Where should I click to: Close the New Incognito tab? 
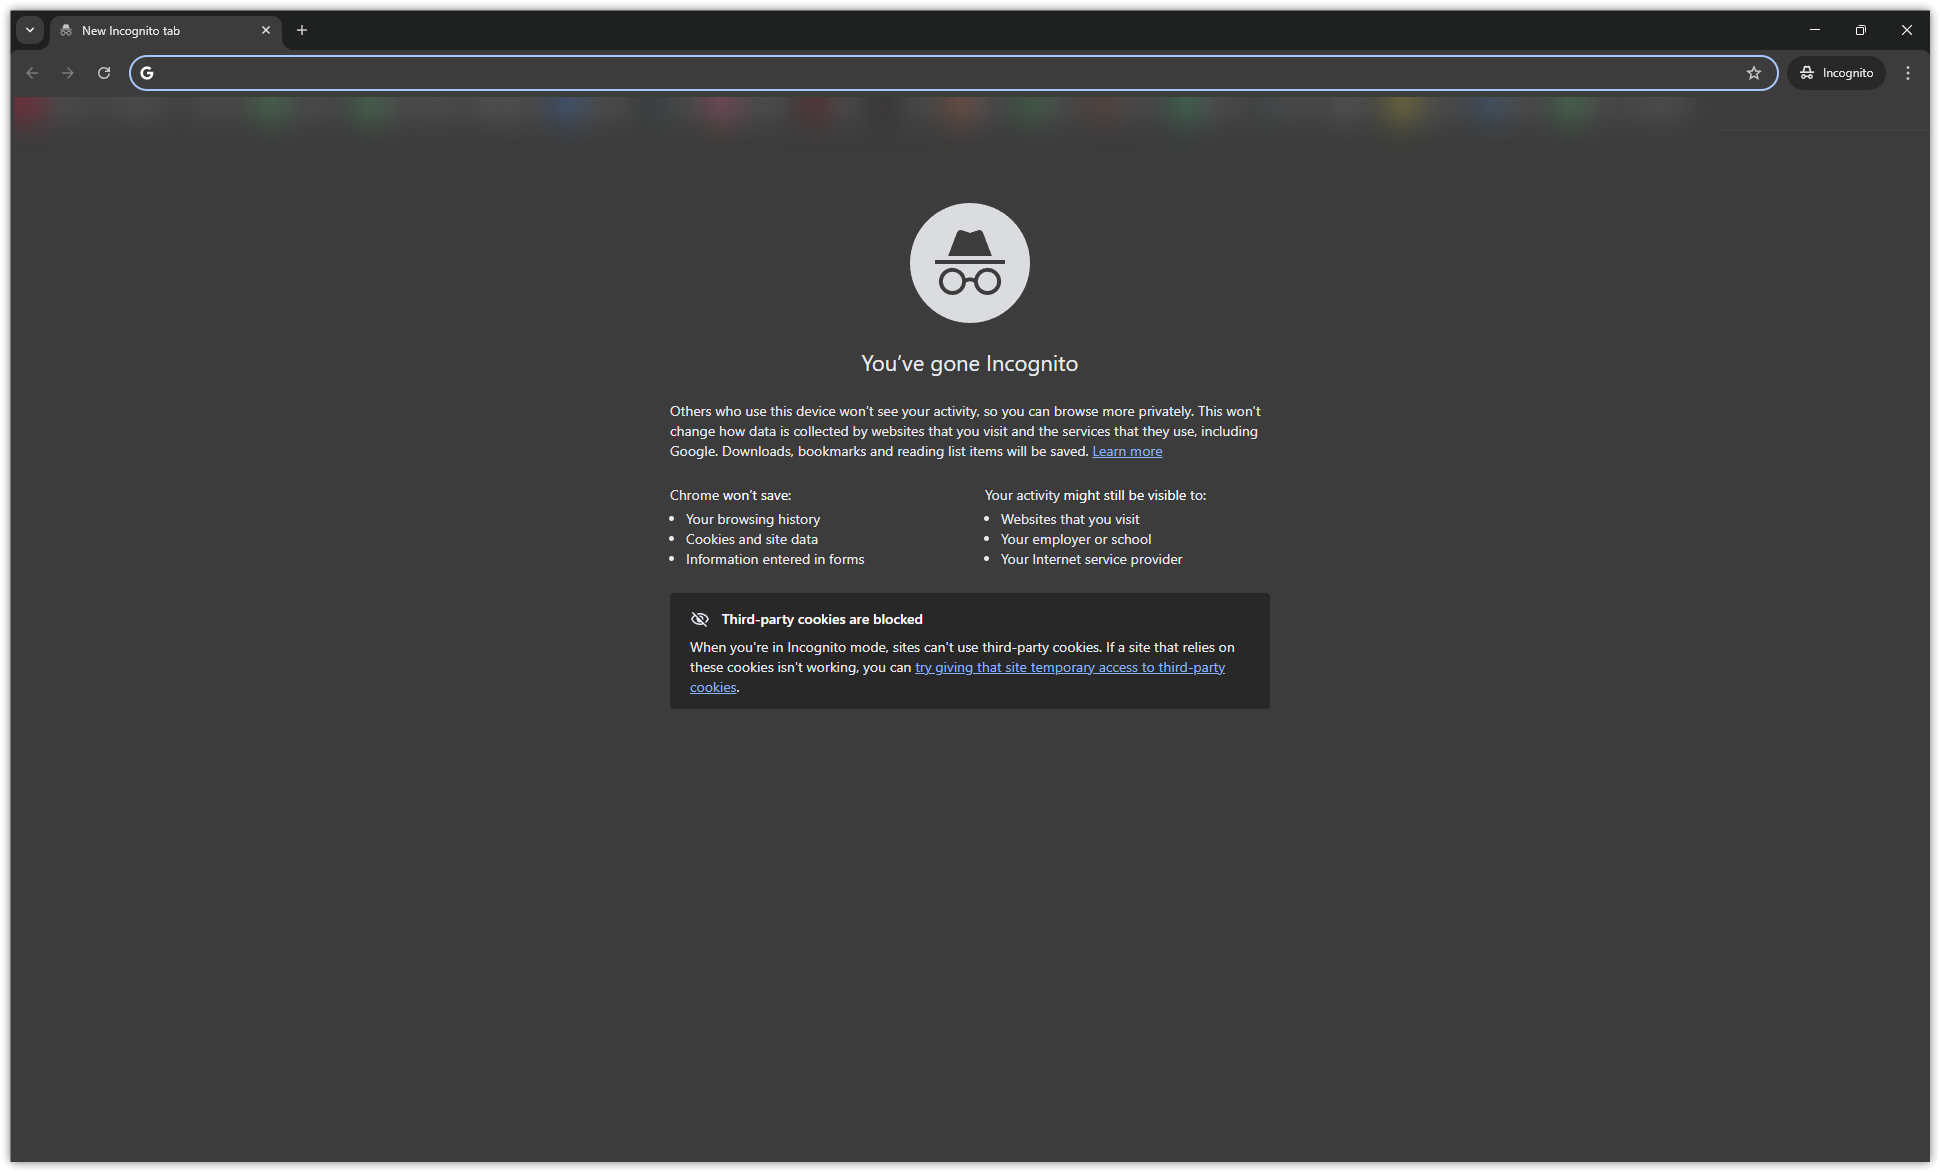click(x=266, y=30)
